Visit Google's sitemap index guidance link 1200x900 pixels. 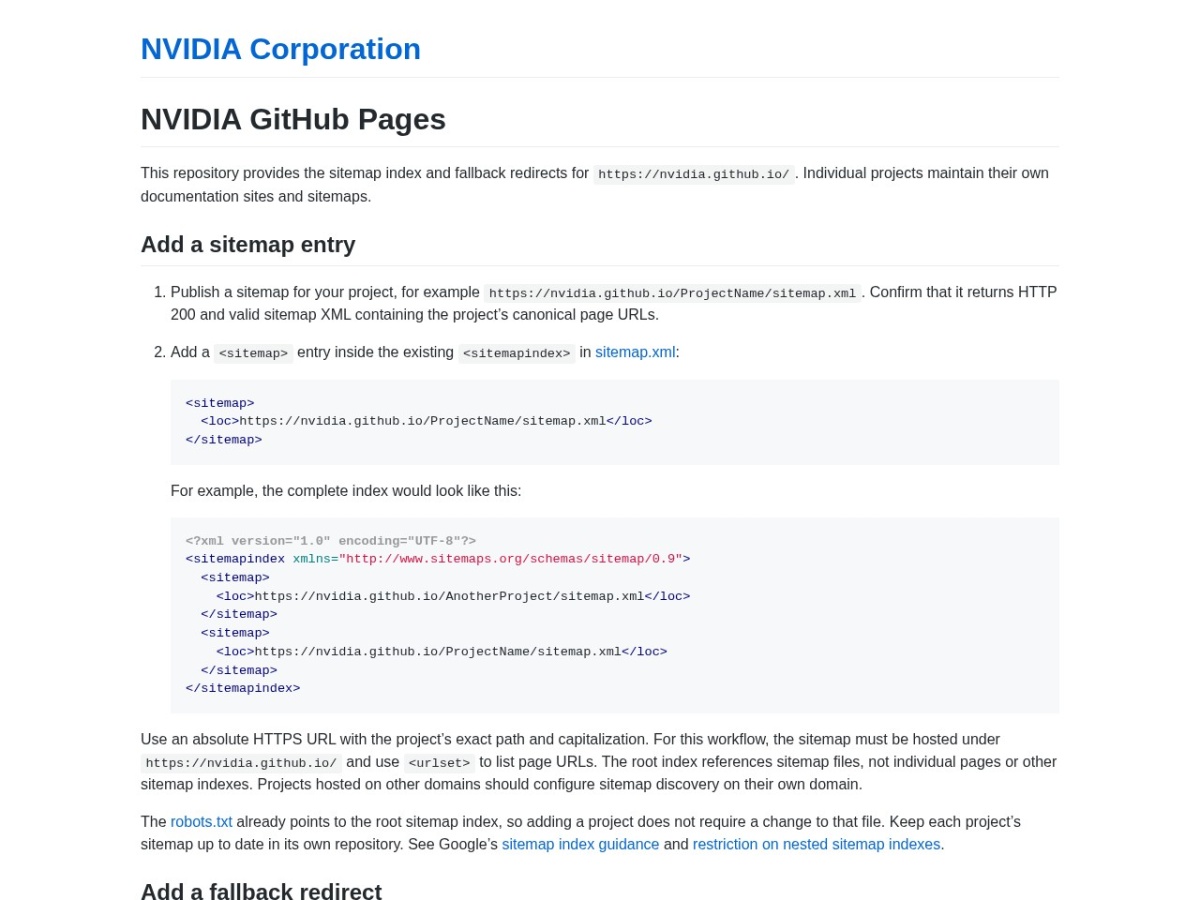pyautogui.click(x=580, y=844)
